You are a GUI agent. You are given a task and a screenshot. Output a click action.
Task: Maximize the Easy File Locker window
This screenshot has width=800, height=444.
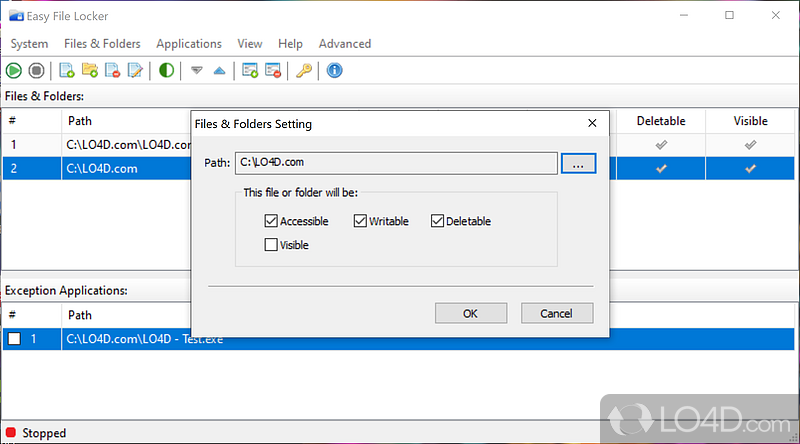(x=730, y=15)
